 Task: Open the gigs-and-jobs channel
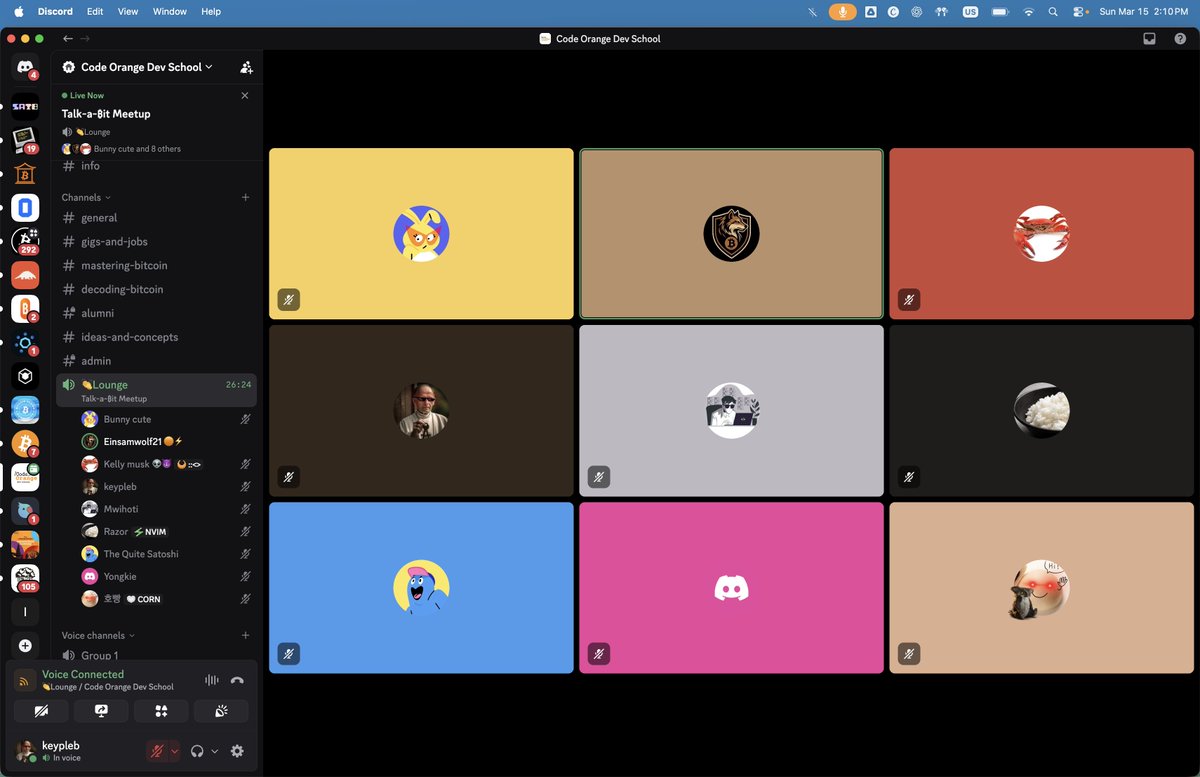pyautogui.click(x=156, y=242)
